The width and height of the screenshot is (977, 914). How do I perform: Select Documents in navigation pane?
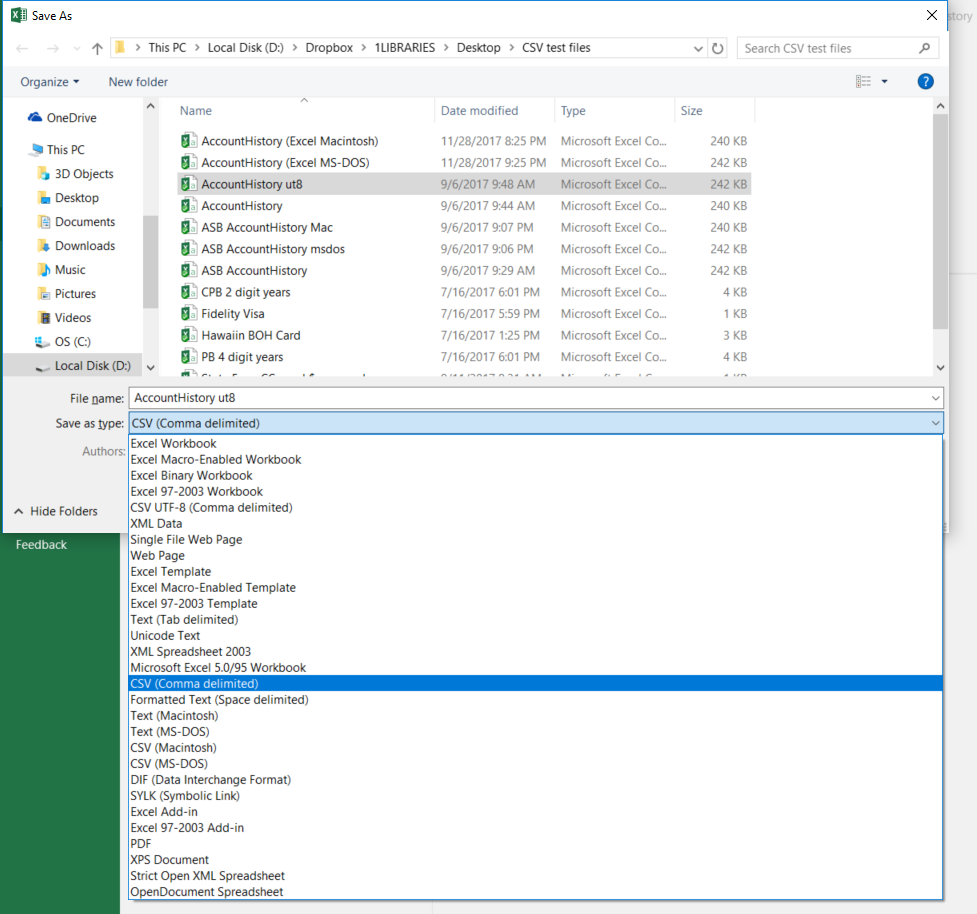(85, 222)
